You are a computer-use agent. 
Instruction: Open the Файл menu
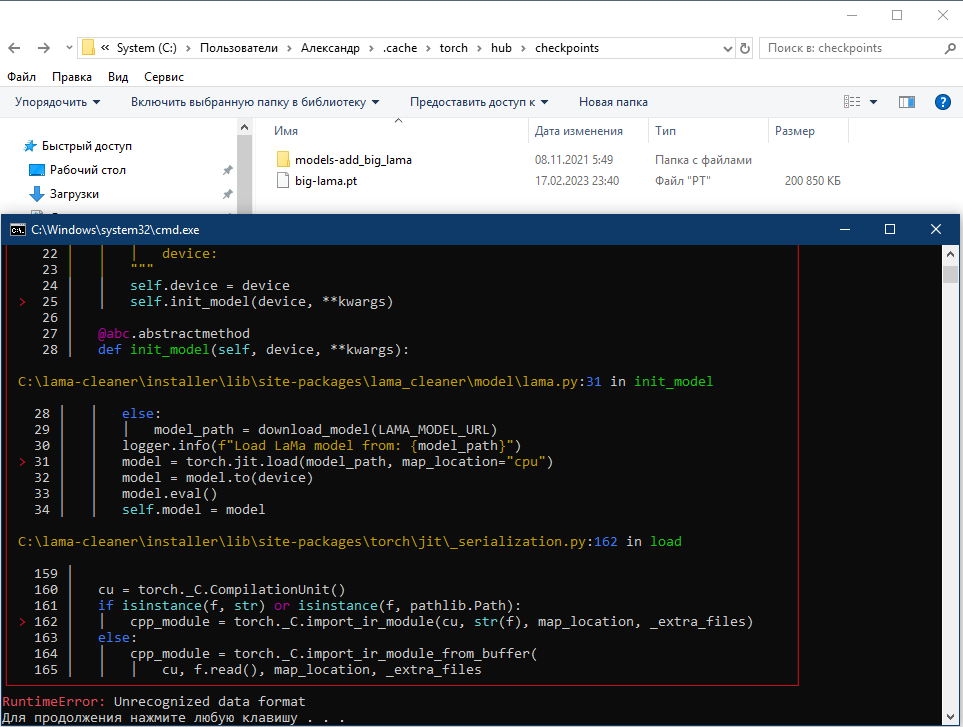coord(22,76)
